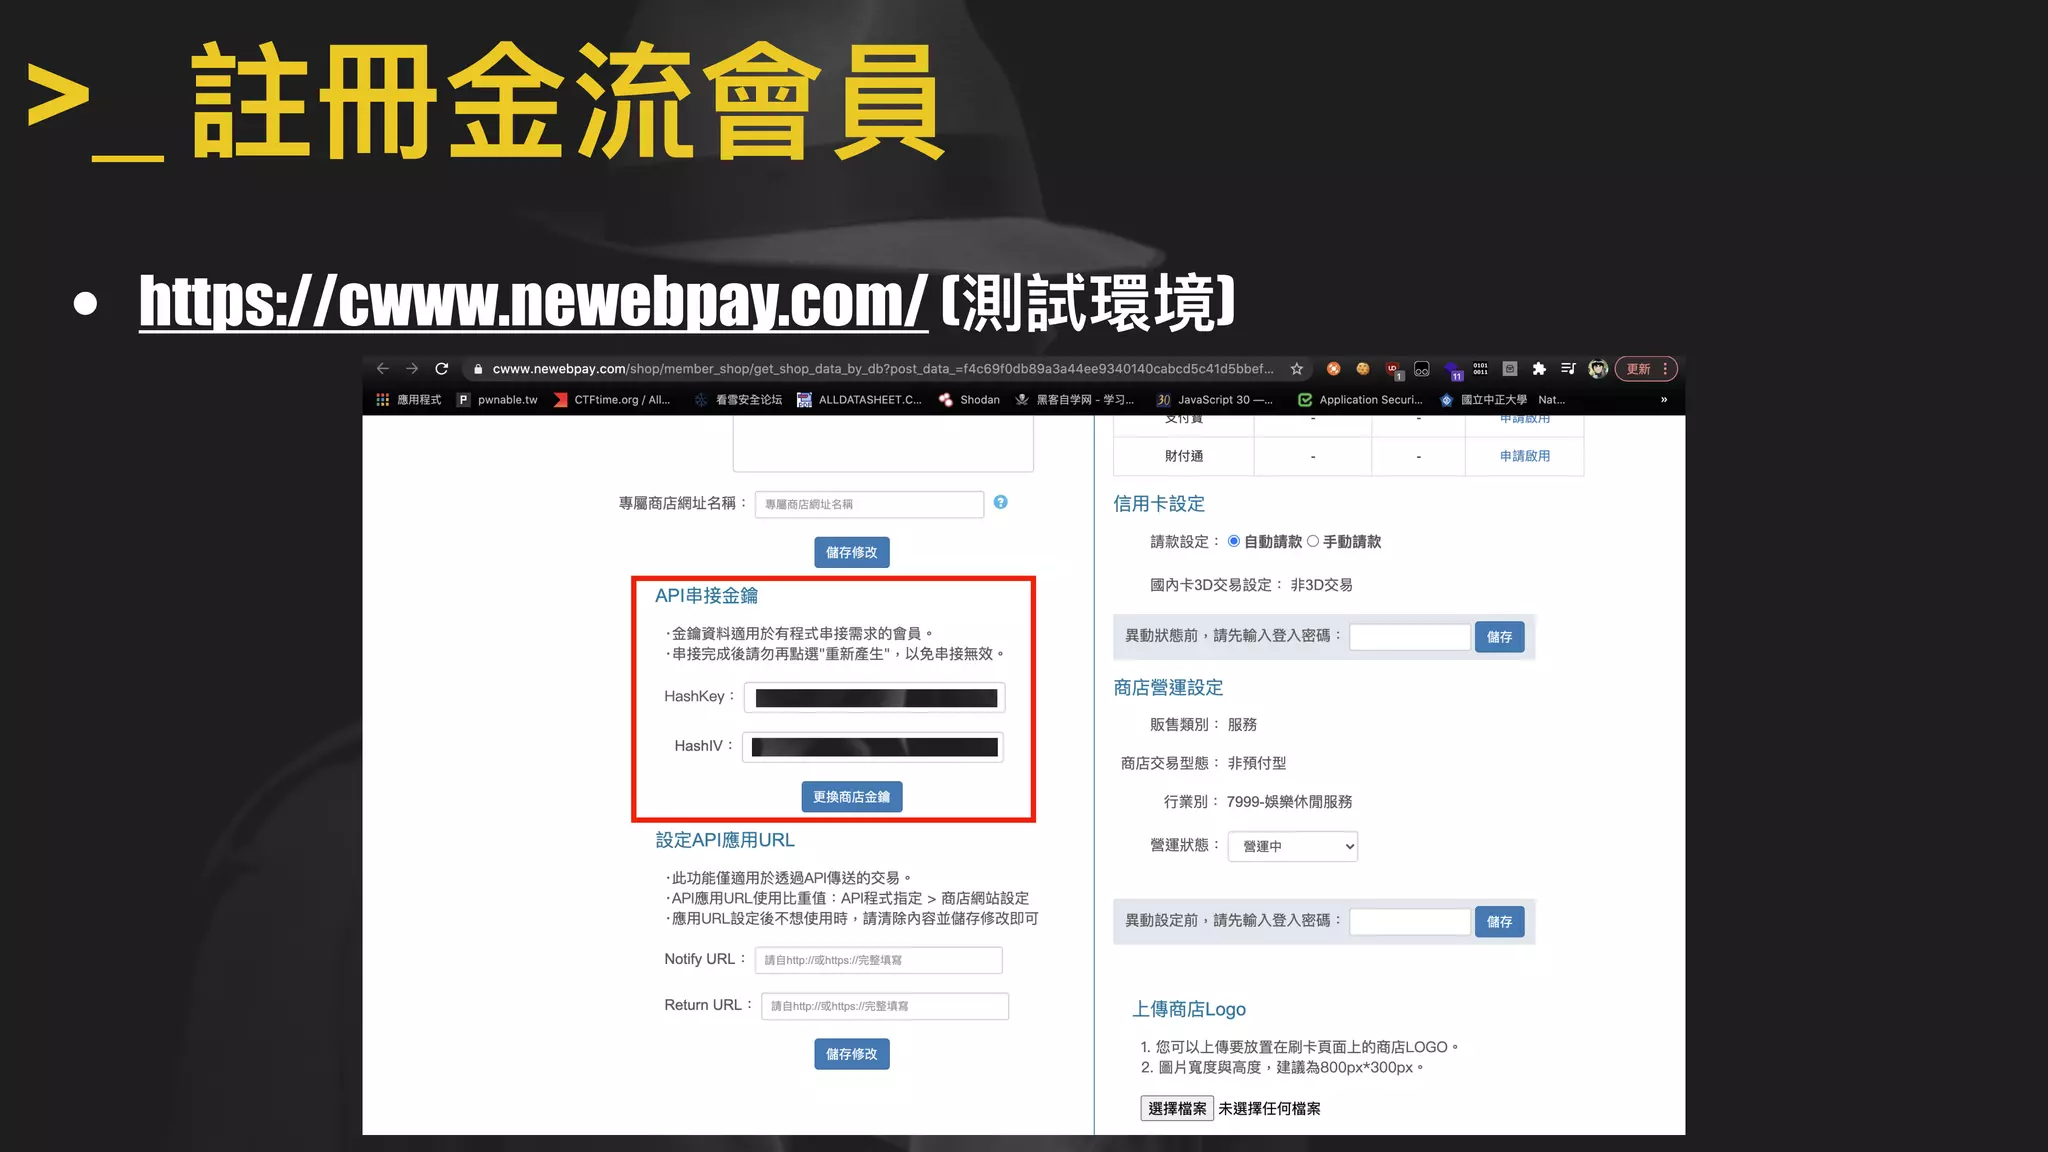Select the 手動請款 radio button
This screenshot has height=1152, width=2048.
coord(1313,541)
